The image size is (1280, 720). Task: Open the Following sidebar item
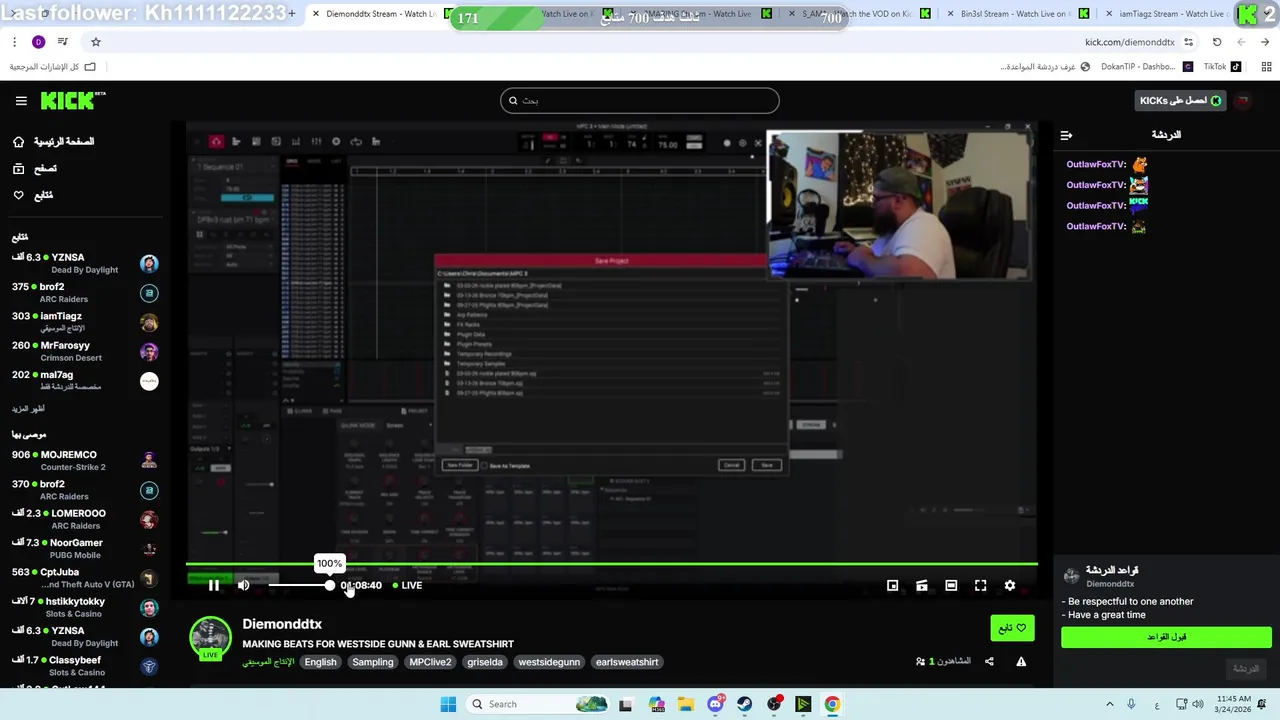click(x=33, y=195)
